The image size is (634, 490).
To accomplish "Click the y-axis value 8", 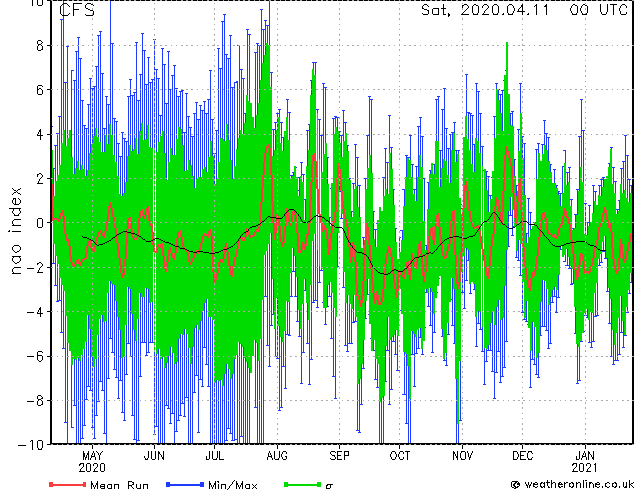I will coord(40,46).
